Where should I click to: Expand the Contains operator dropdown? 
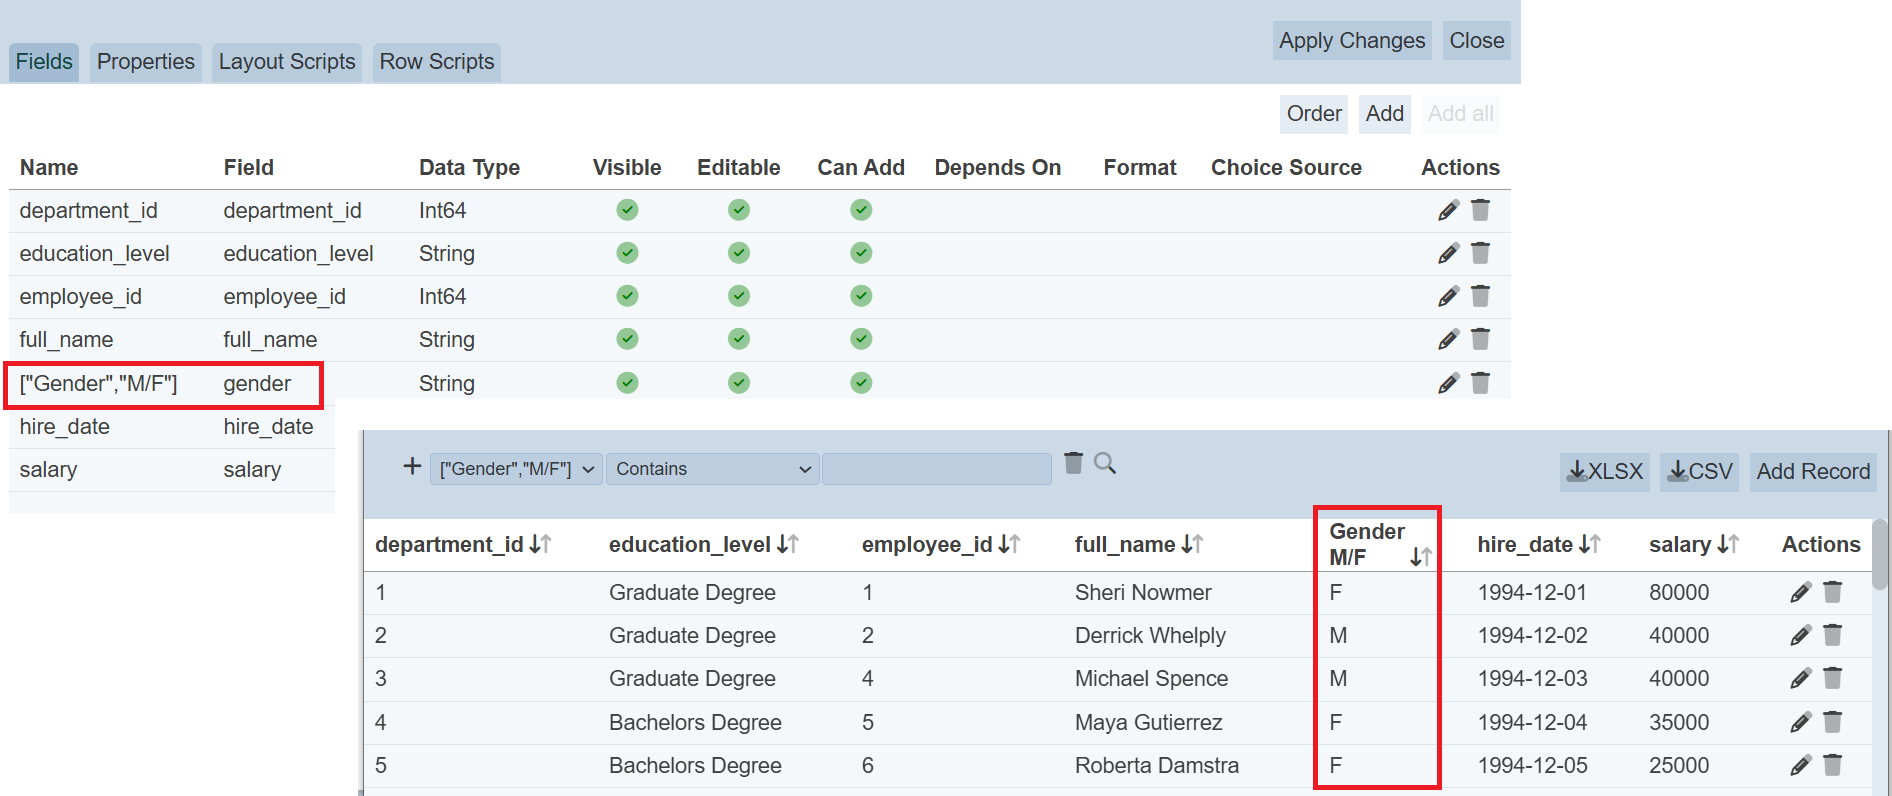point(712,469)
